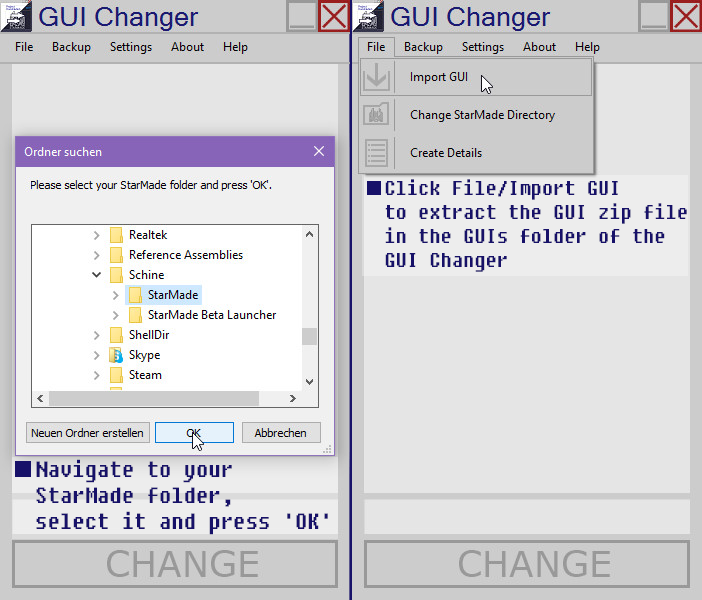Click CHANGE button in left window

[175, 564]
